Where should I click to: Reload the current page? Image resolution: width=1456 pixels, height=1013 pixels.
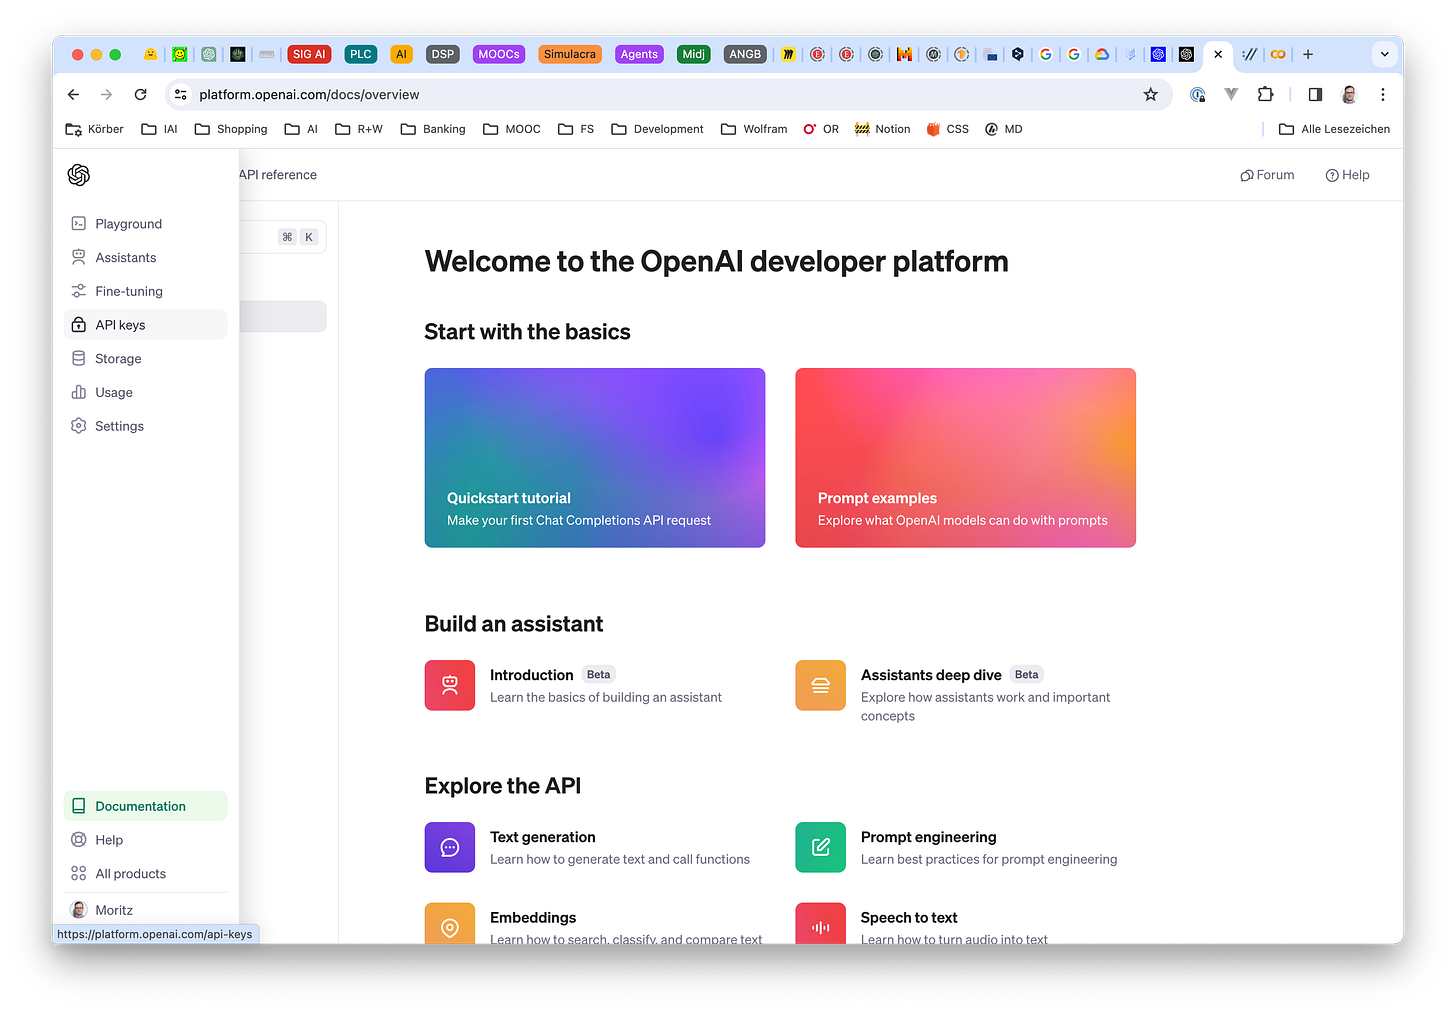pyautogui.click(x=141, y=94)
